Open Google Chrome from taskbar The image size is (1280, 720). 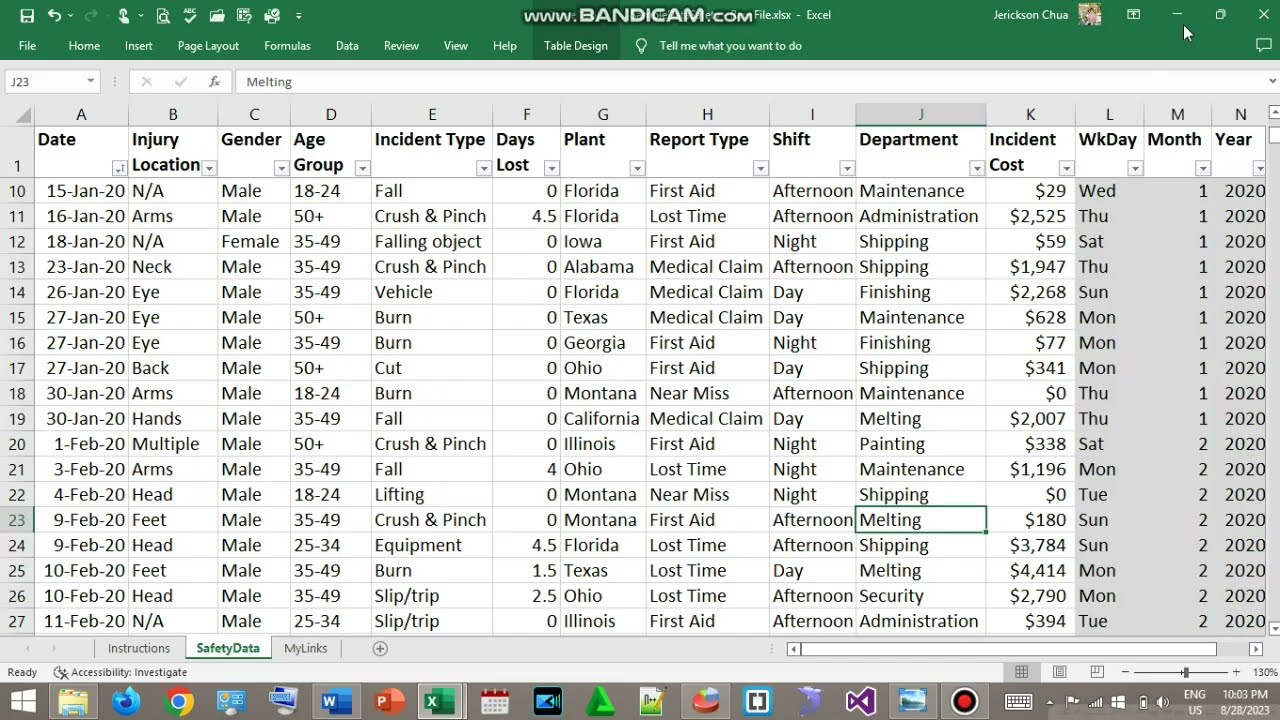tap(179, 702)
